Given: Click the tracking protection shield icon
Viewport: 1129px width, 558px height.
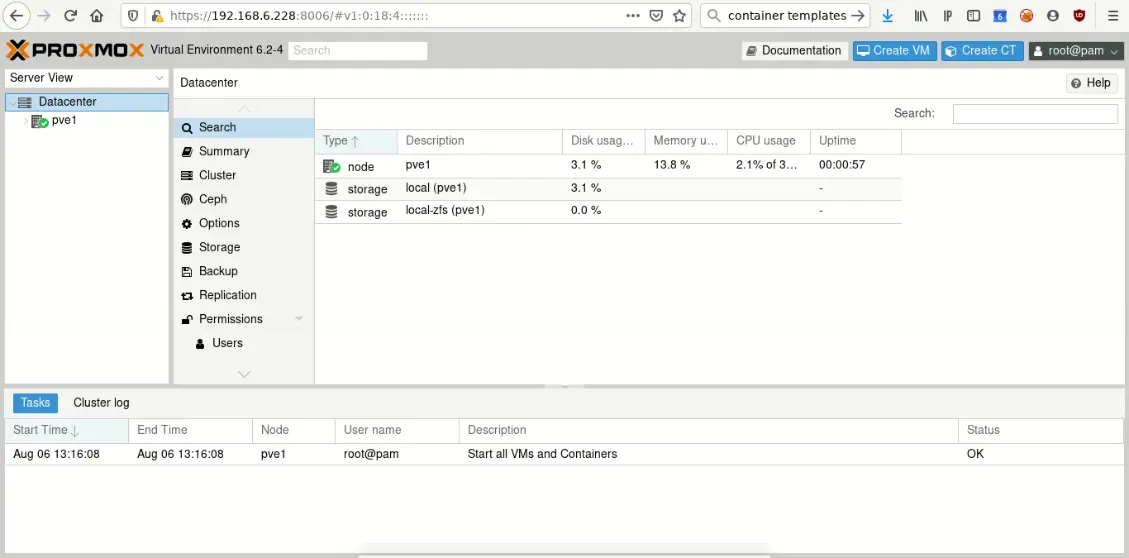Looking at the screenshot, I should tap(132, 16).
